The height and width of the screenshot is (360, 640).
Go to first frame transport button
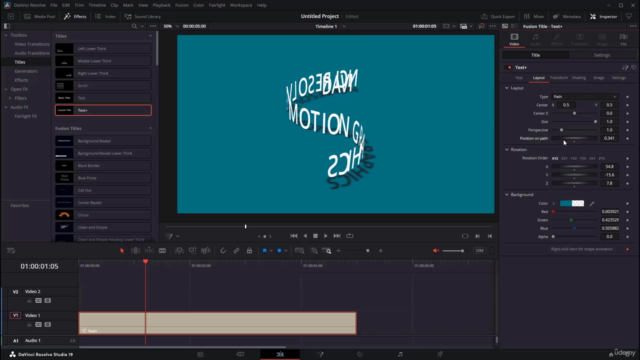click(294, 236)
